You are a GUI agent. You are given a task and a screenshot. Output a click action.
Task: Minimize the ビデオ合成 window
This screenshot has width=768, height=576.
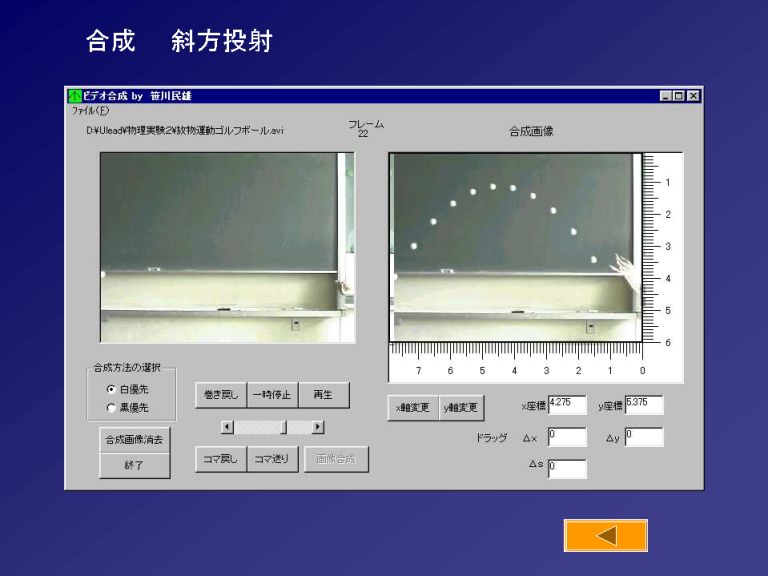666,96
